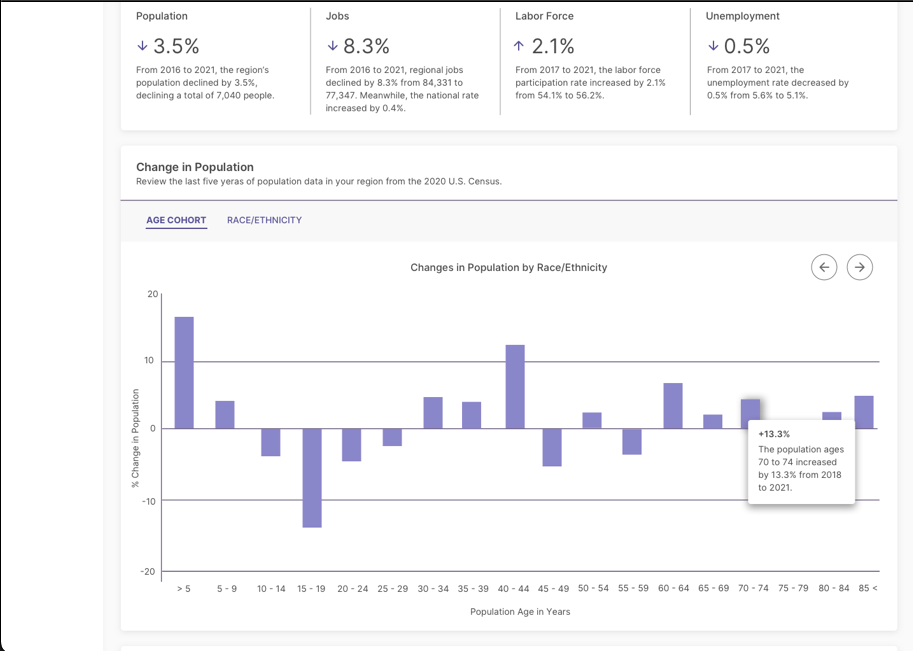Switch to the Age Cohort tab
The width and height of the screenshot is (913, 651).
pyautogui.click(x=176, y=220)
